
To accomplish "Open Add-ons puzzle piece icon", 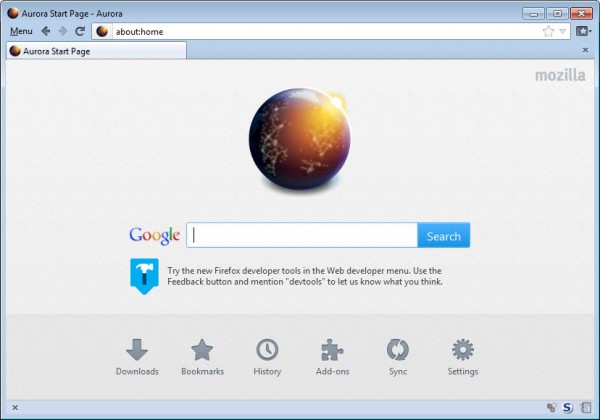I will (x=332, y=349).
